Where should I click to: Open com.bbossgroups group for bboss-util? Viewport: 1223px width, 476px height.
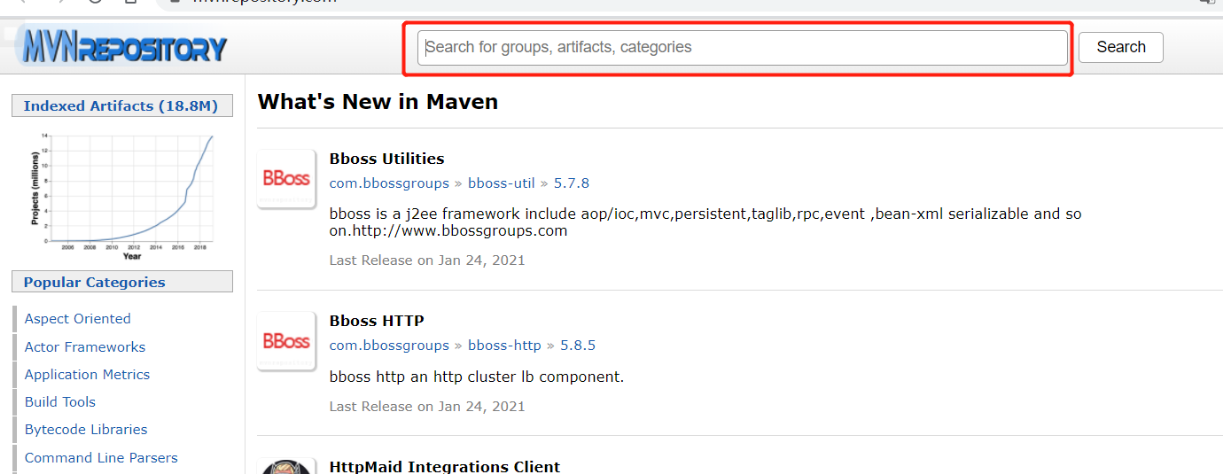click(389, 183)
